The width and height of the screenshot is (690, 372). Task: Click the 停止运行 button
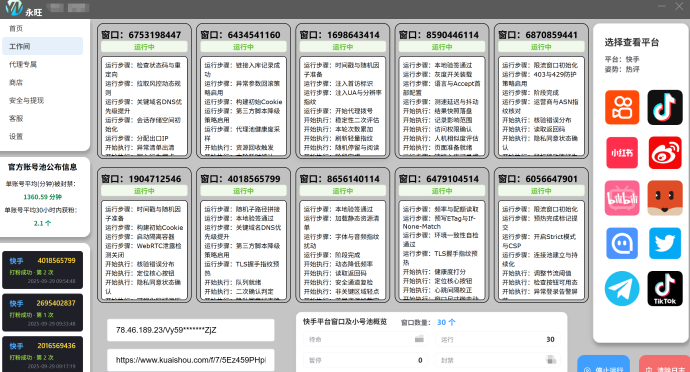tap(603, 364)
